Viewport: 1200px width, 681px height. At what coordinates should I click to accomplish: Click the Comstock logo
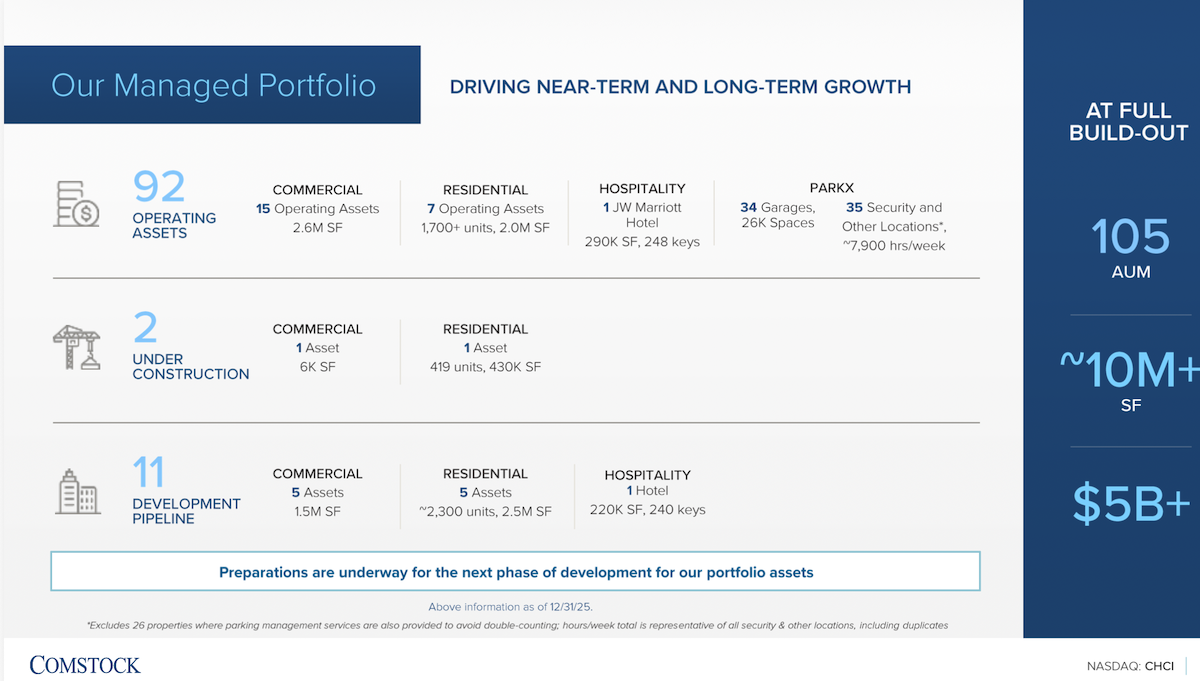[x=85, y=665]
